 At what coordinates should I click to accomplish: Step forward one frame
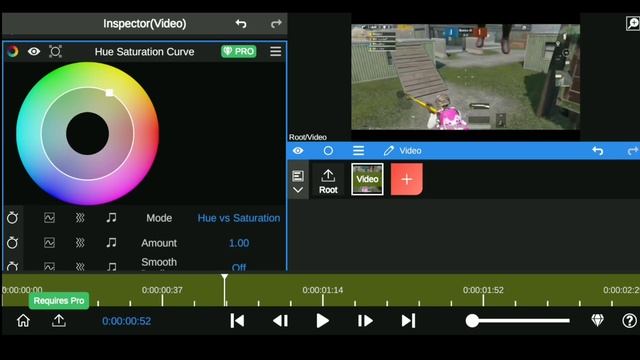(x=365, y=321)
